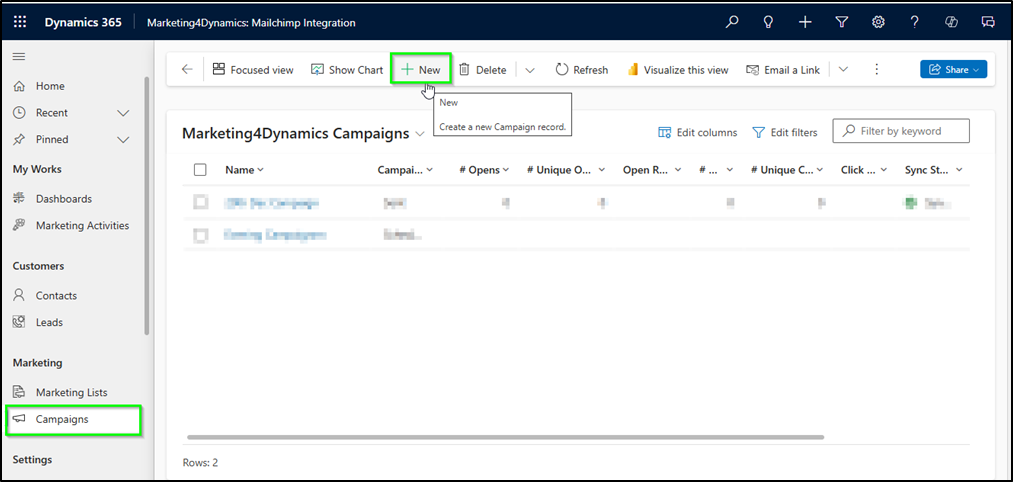1013x482 pixels.
Task: Tick the first campaign row checkbox
Action: tap(200, 203)
